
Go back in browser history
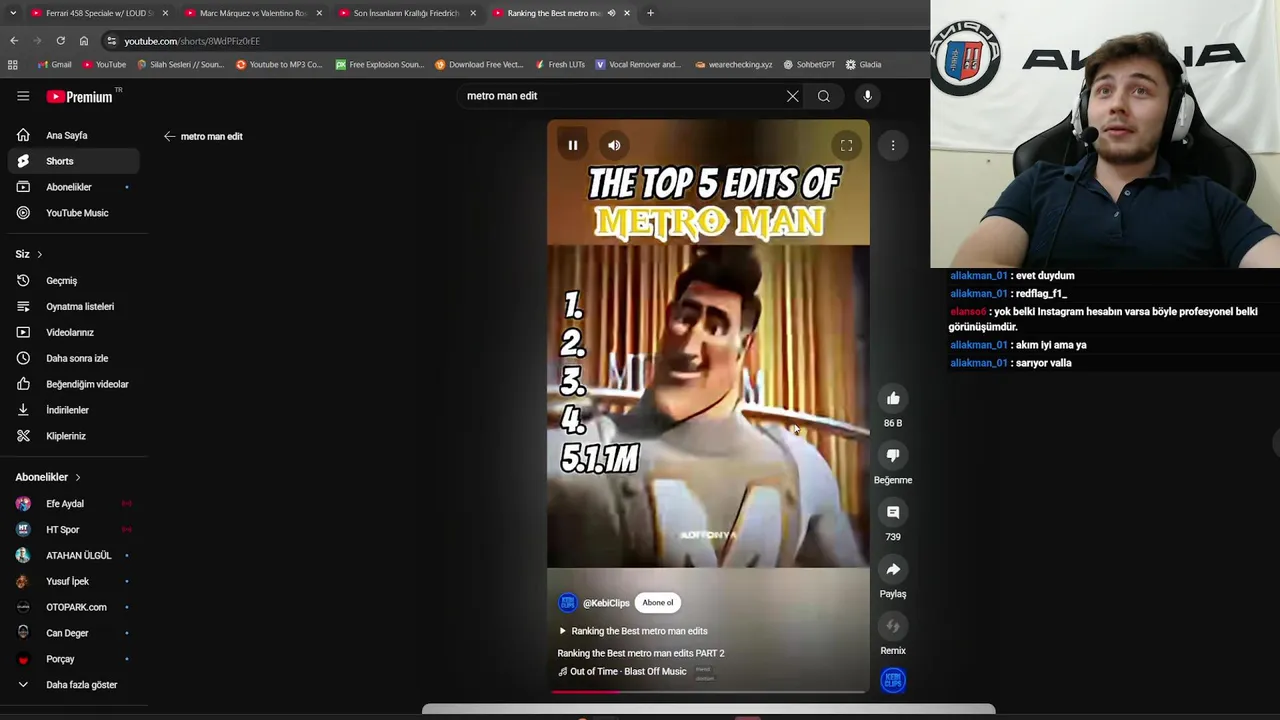pyautogui.click(x=14, y=41)
